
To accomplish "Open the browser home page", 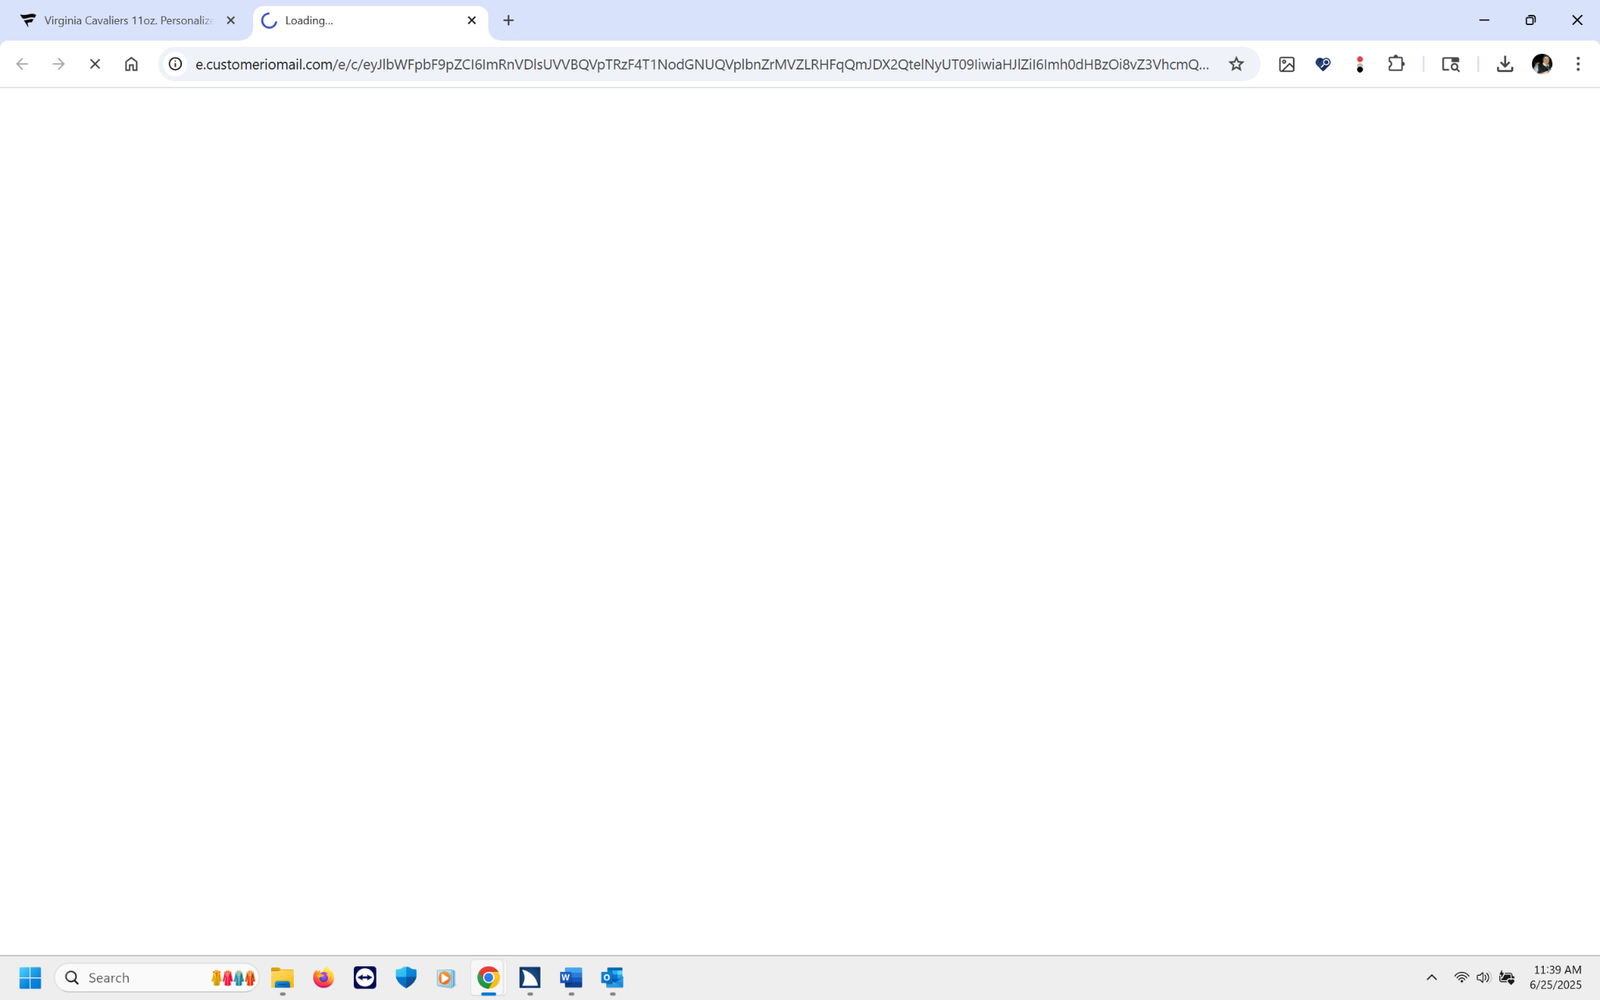I will [131, 64].
